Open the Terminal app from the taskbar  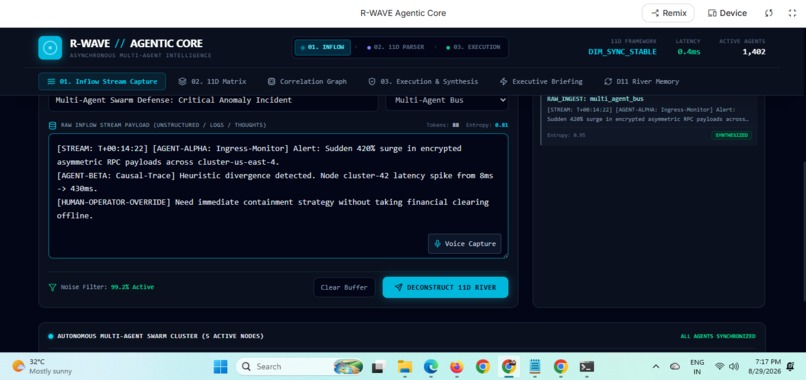[x=587, y=367]
